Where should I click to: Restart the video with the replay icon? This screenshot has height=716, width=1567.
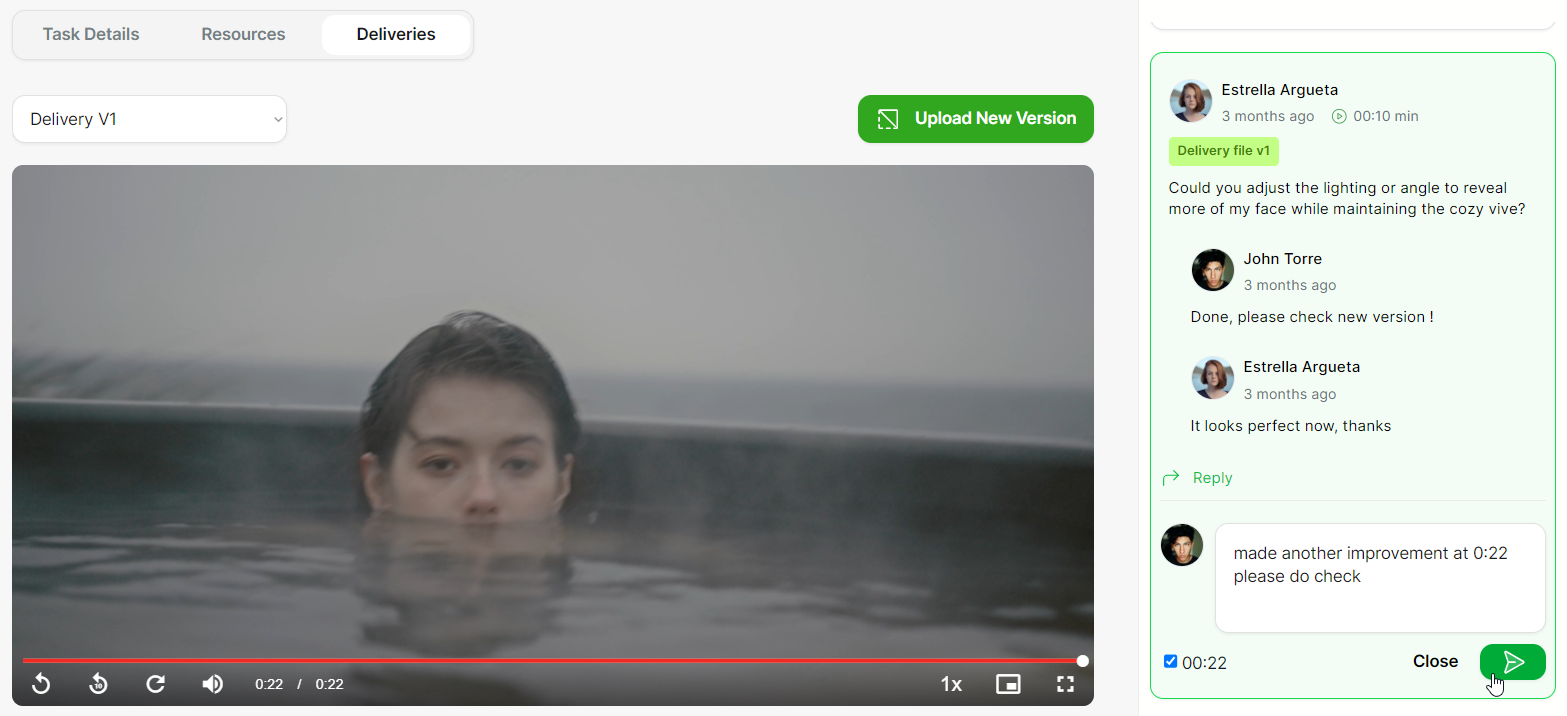point(41,684)
